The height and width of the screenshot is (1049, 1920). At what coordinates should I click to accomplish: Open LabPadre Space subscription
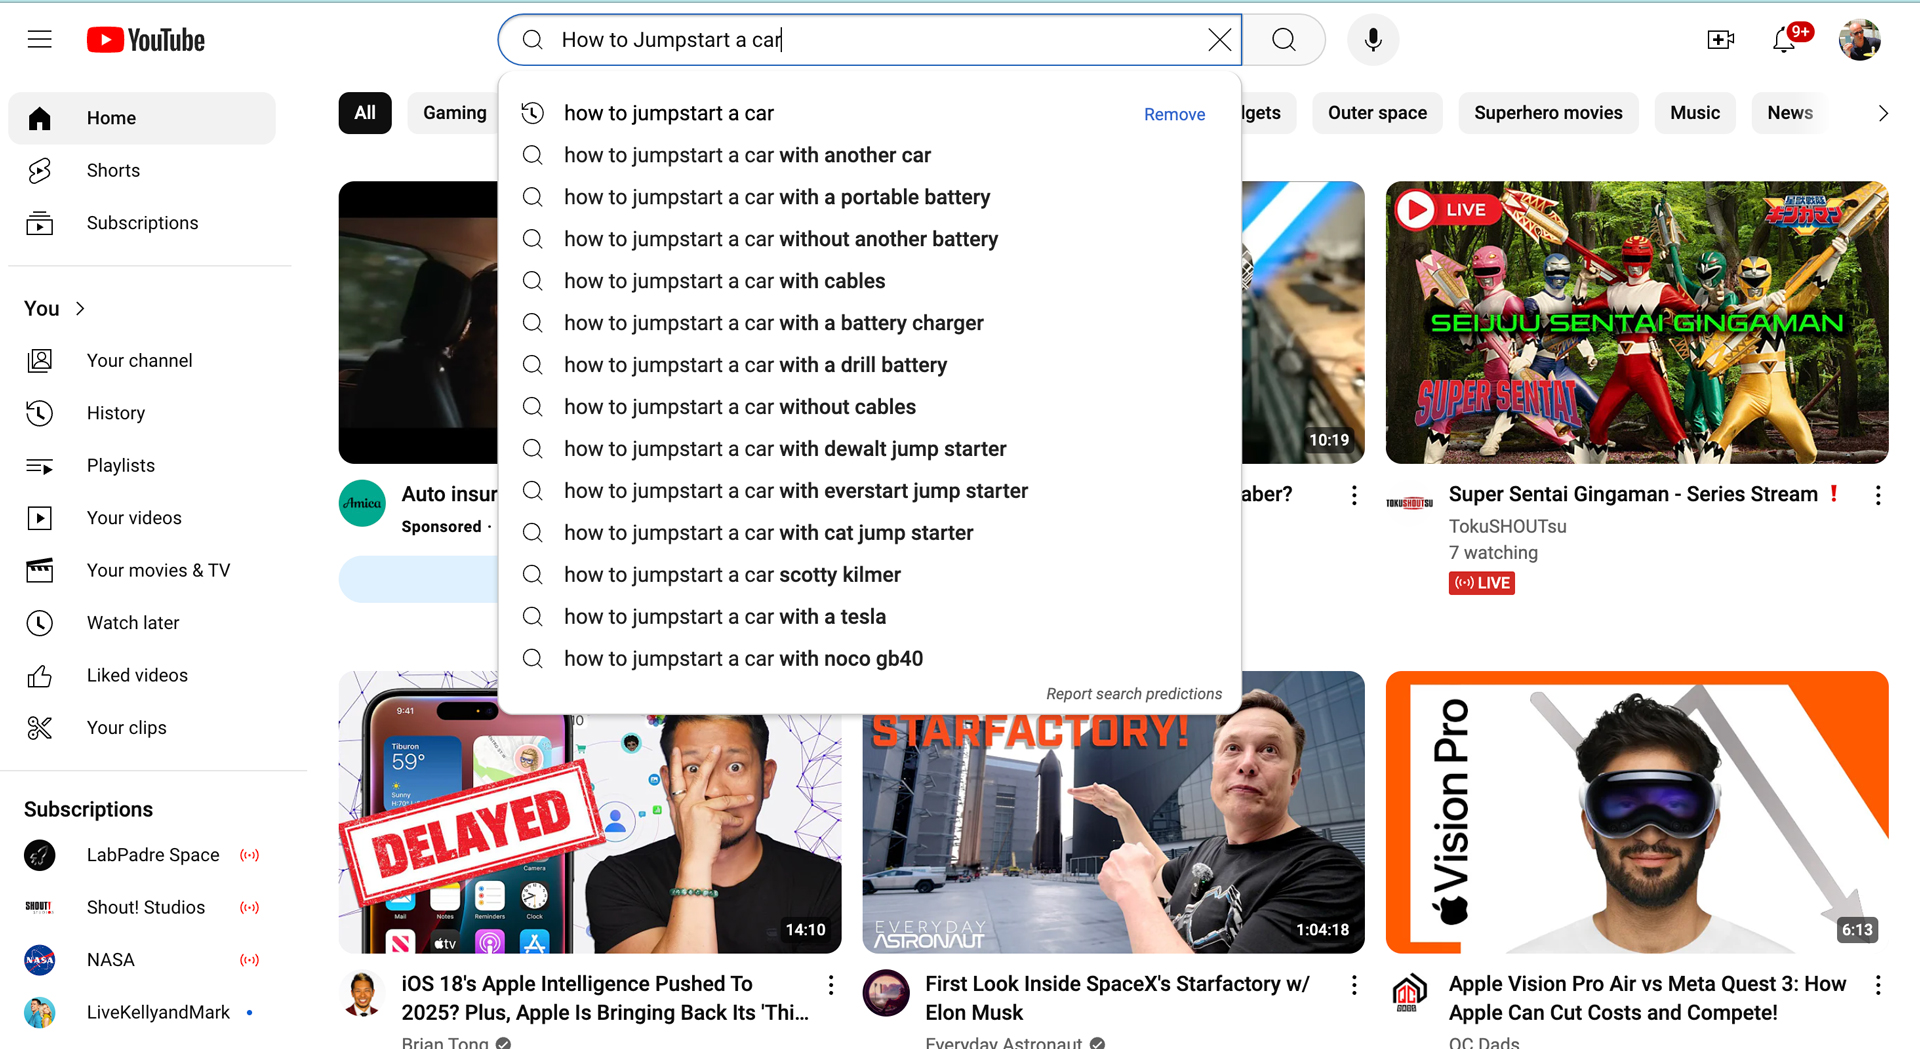click(x=142, y=855)
